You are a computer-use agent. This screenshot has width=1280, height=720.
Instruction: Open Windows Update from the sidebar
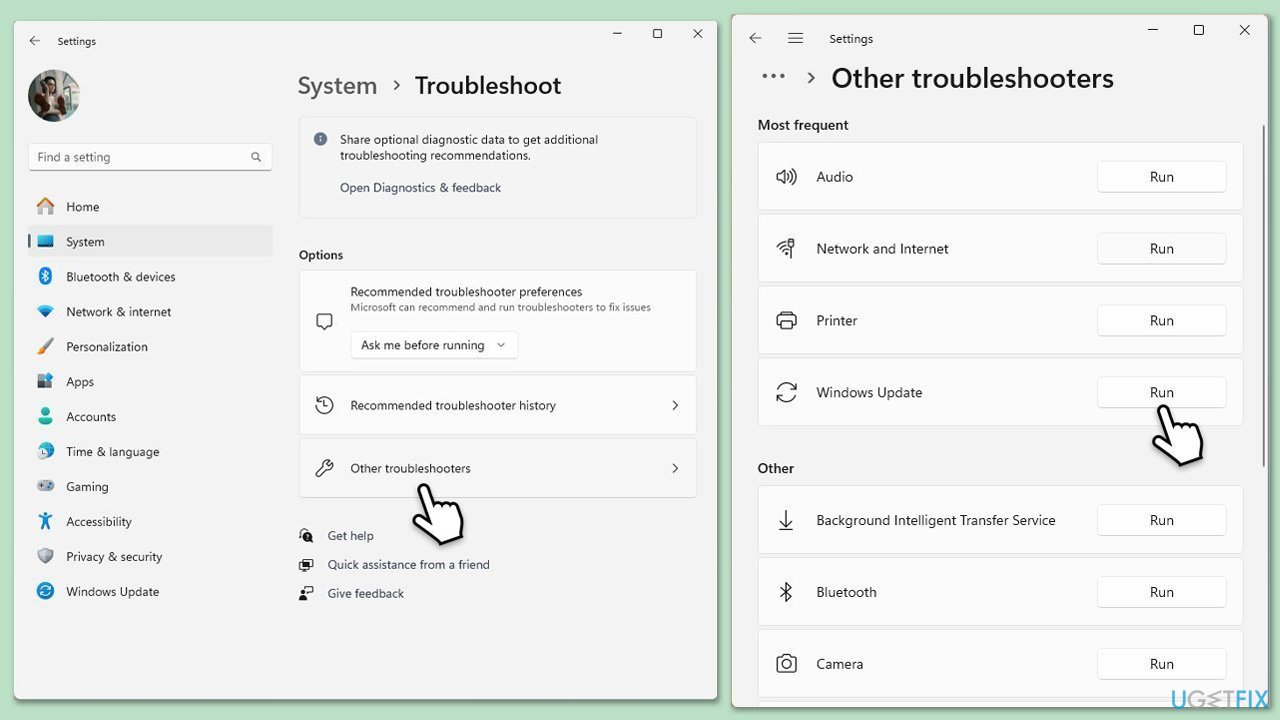pyautogui.click(x=112, y=591)
